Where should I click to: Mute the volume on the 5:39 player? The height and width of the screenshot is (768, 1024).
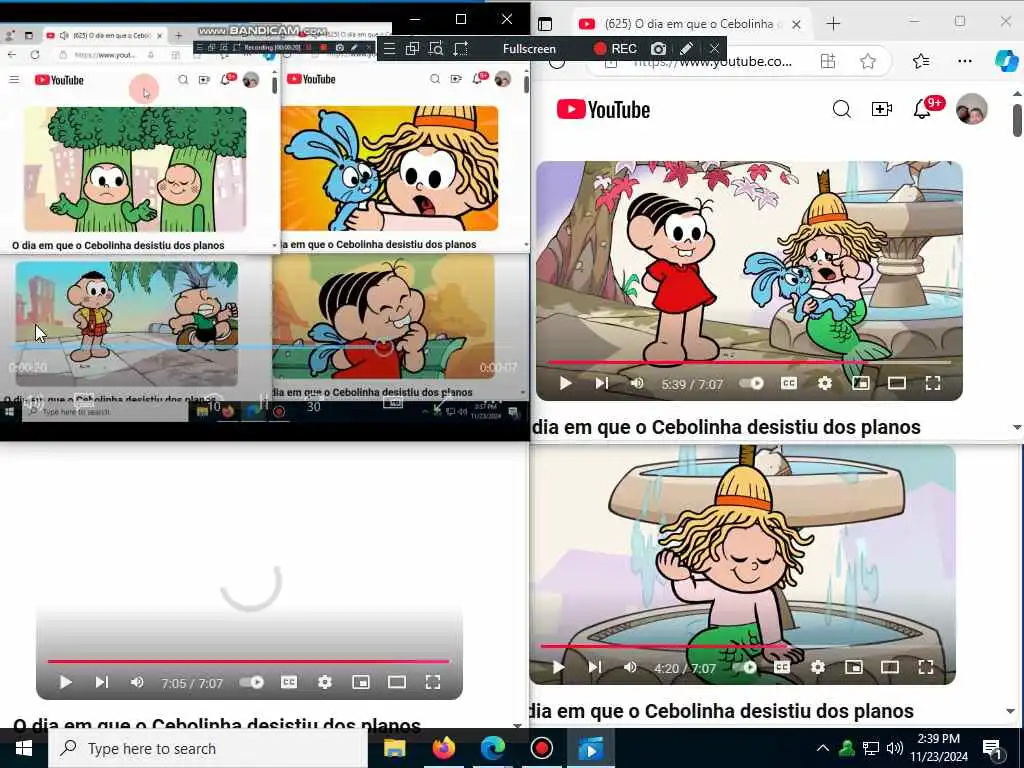coord(637,383)
